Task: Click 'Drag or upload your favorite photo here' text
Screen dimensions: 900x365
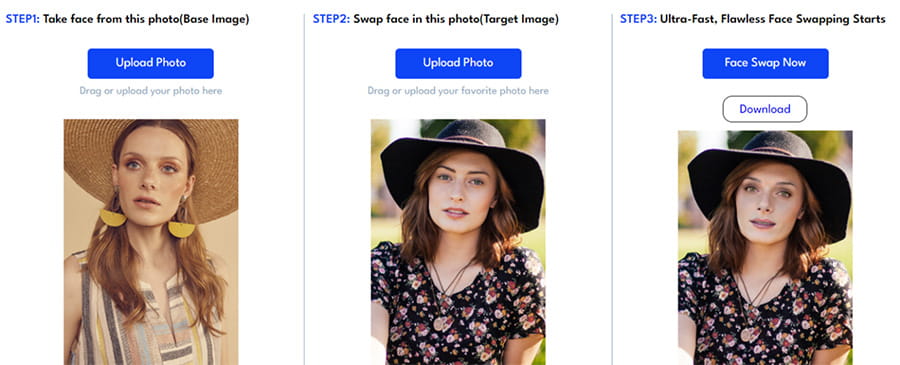Action: (458, 91)
